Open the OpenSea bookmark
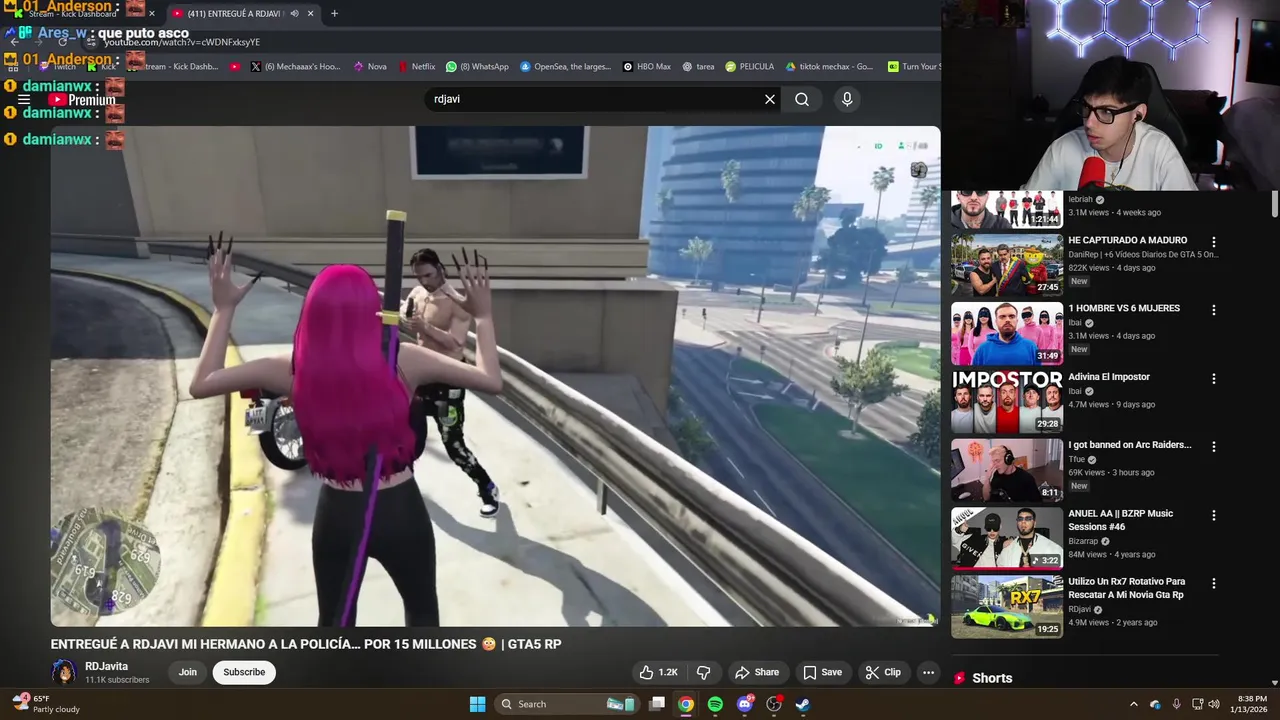The width and height of the screenshot is (1280, 720). (x=565, y=67)
